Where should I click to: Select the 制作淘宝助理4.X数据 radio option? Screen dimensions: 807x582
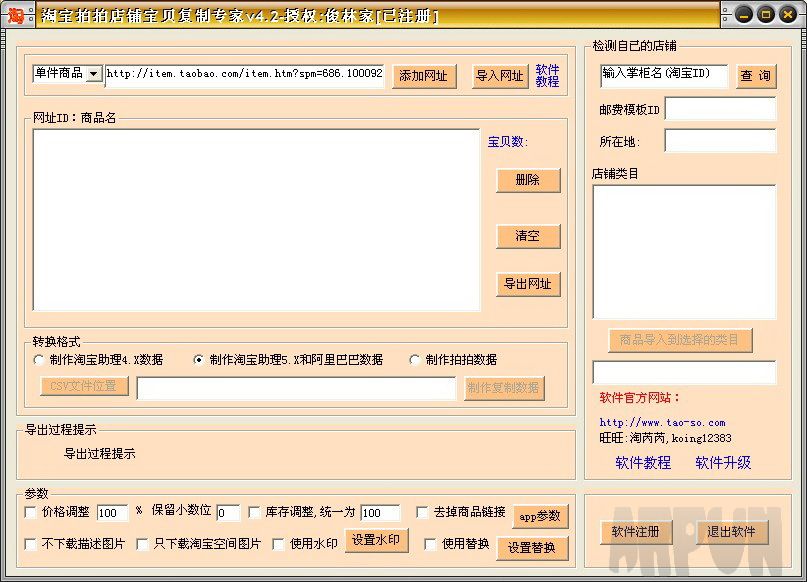39,360
